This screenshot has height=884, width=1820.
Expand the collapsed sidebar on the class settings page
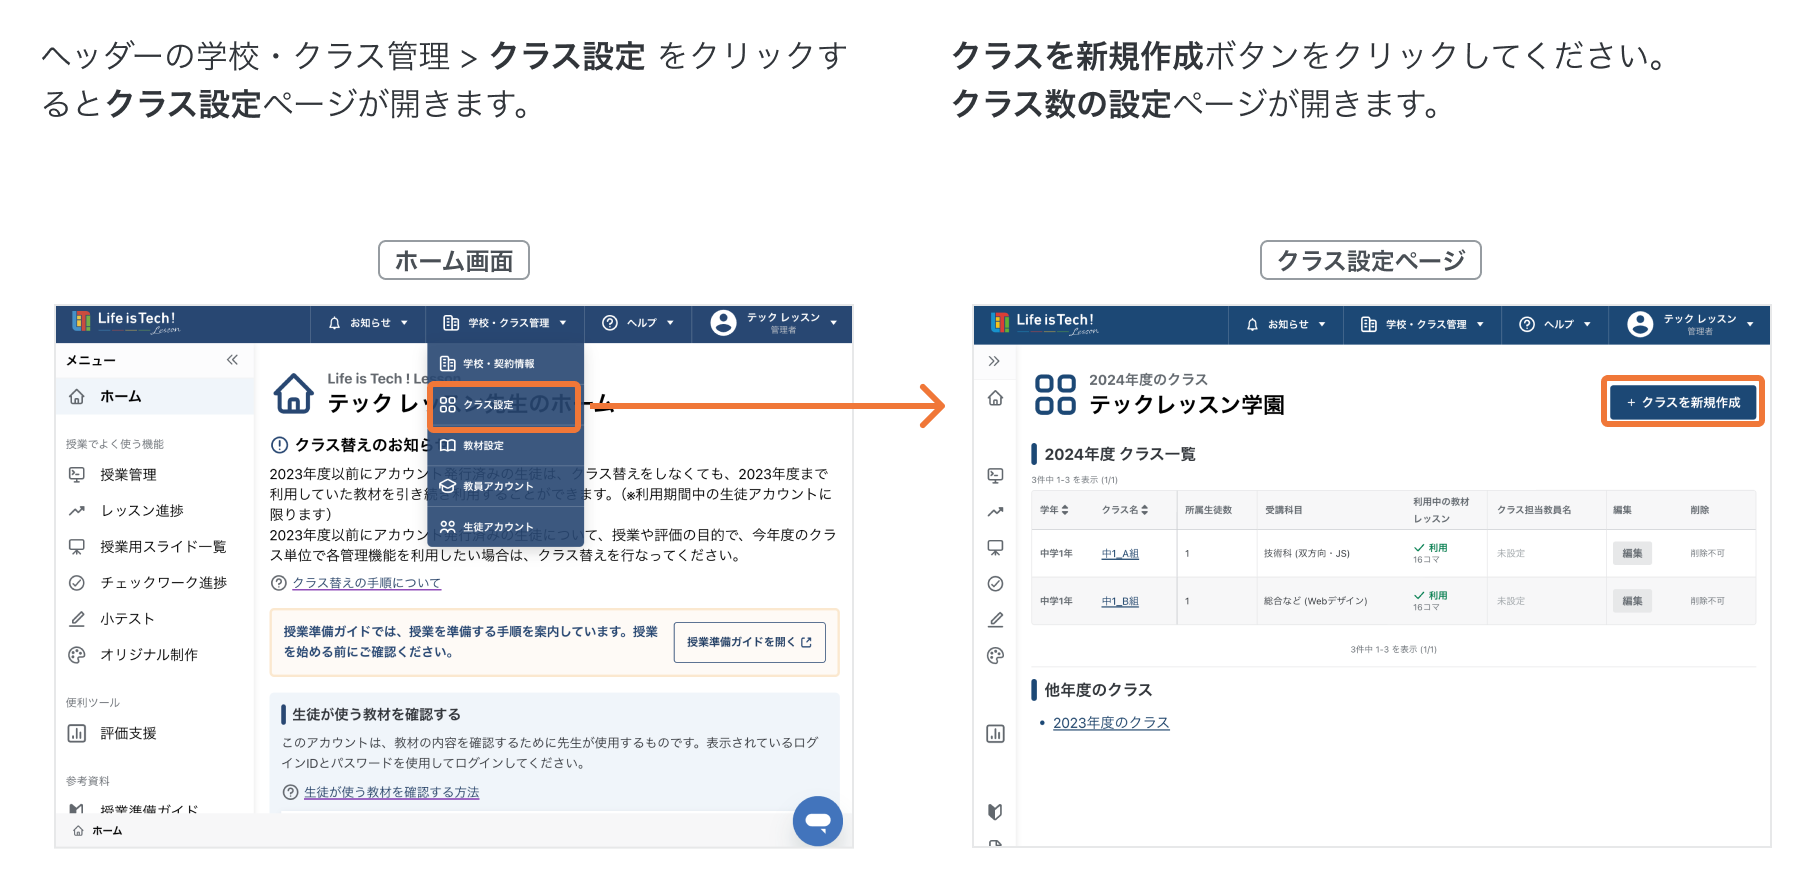[x=994, y=361]
